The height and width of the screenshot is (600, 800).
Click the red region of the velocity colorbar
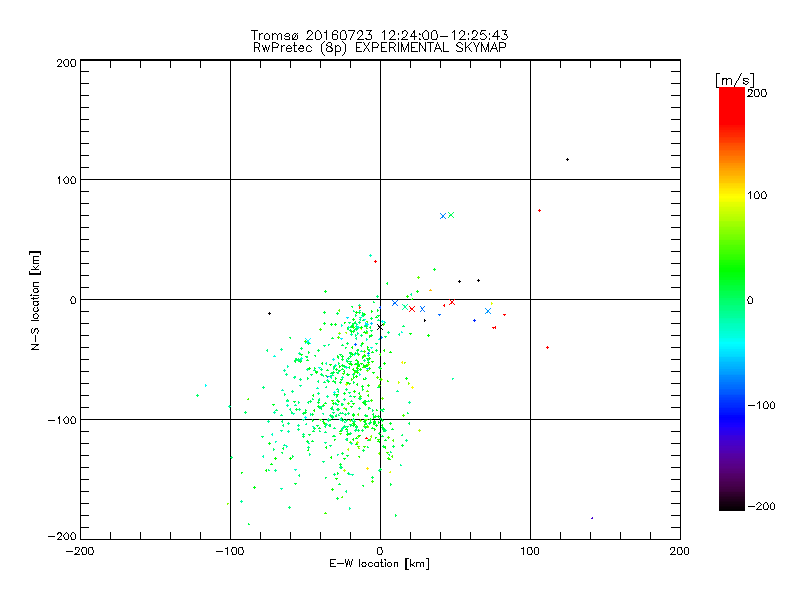(x=732, y=105)
